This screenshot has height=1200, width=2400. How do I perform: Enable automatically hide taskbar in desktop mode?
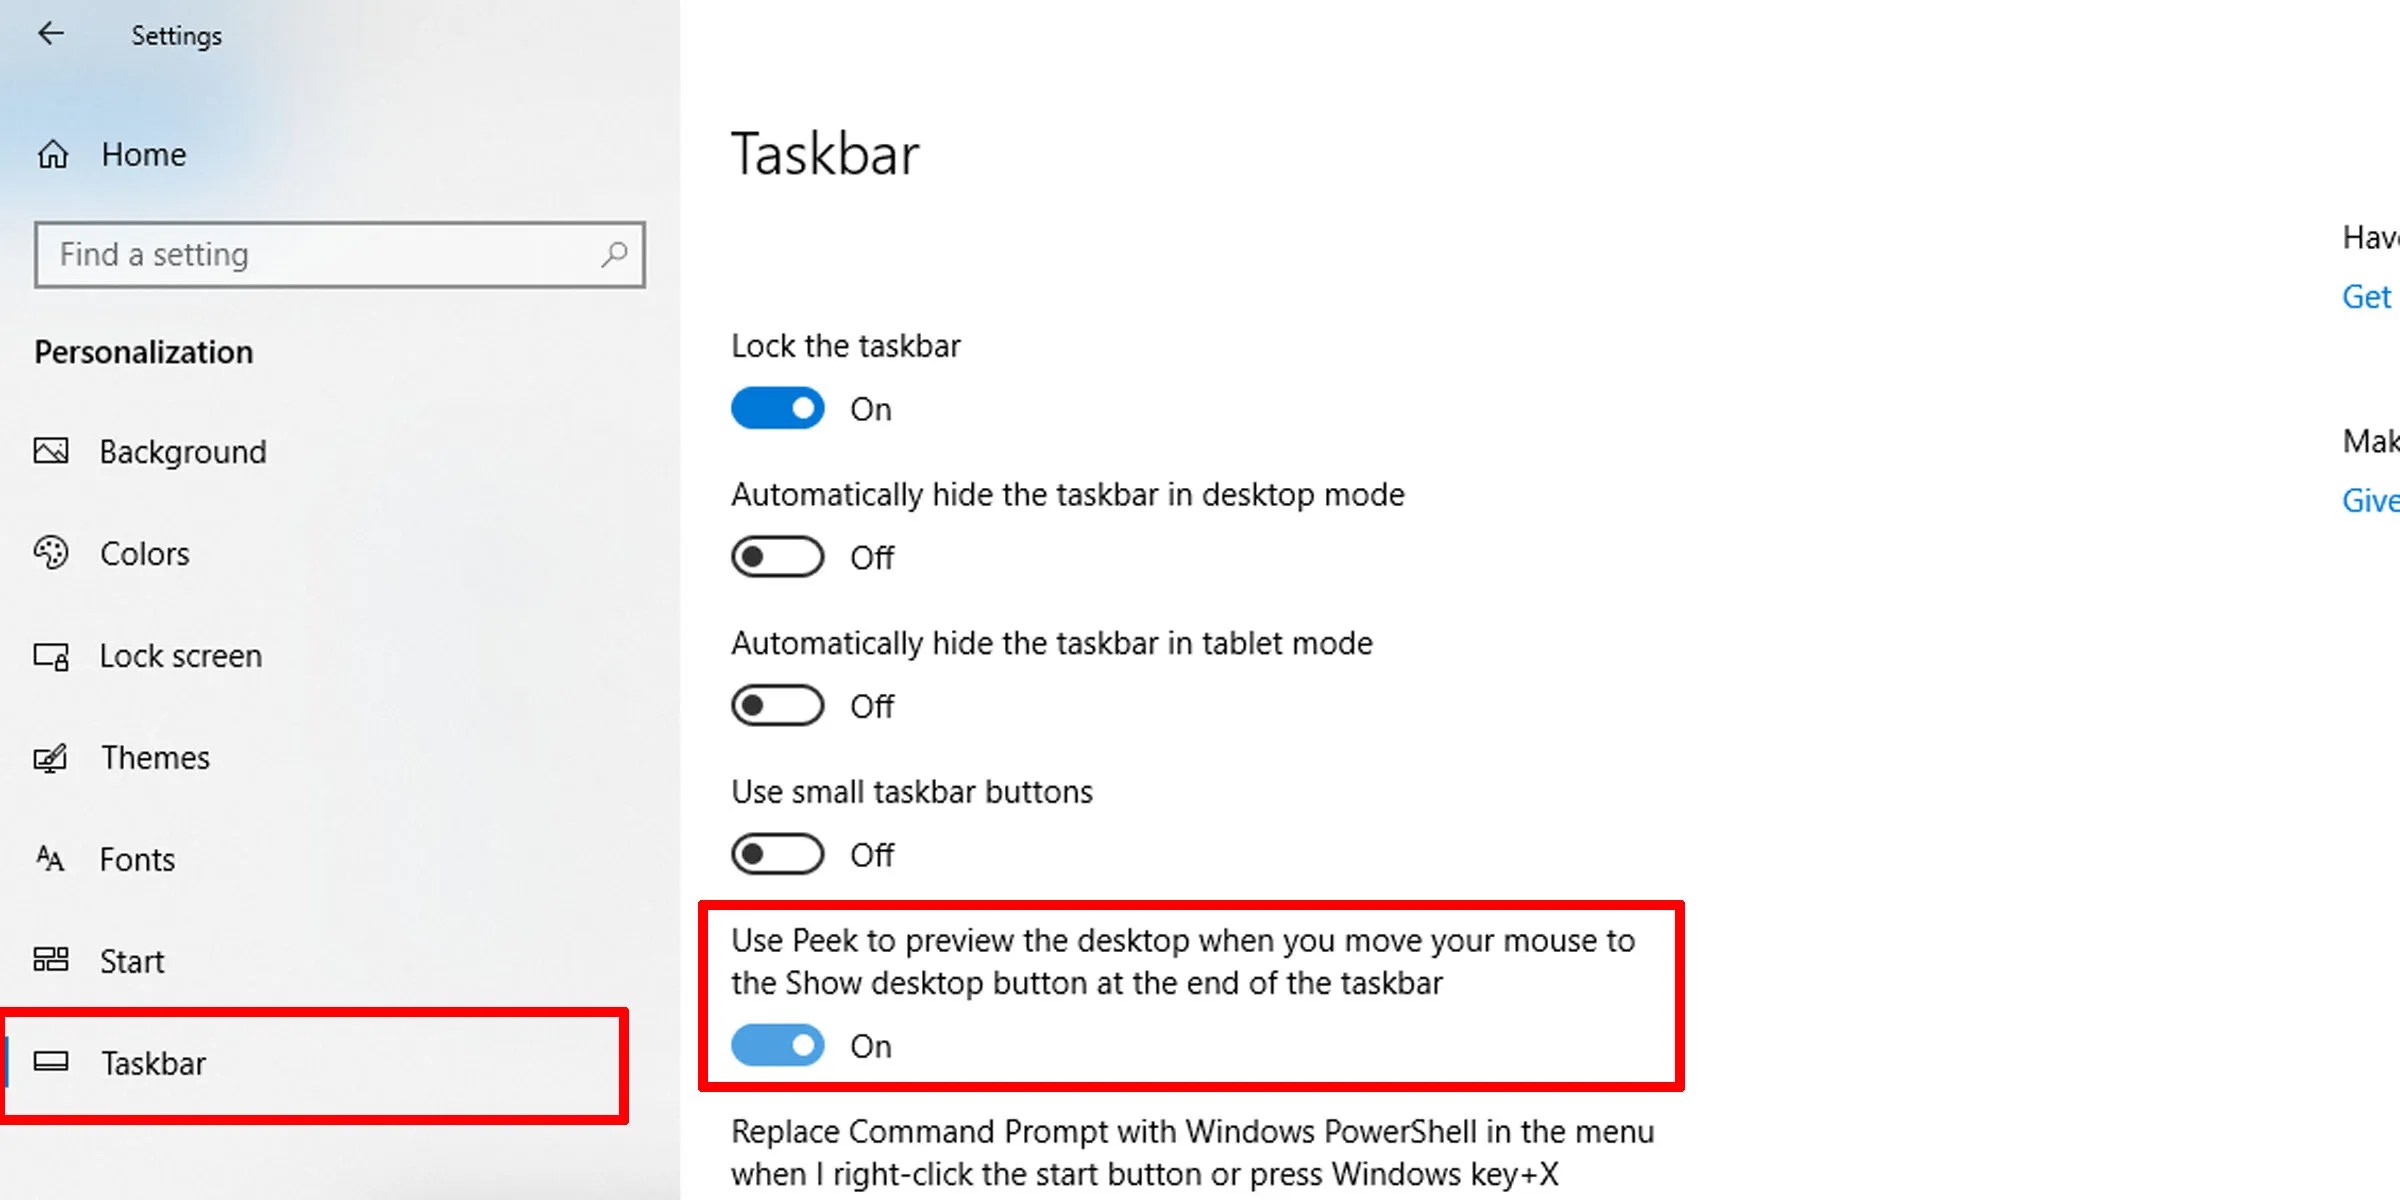pyautogui.click(x=778, y=557)
